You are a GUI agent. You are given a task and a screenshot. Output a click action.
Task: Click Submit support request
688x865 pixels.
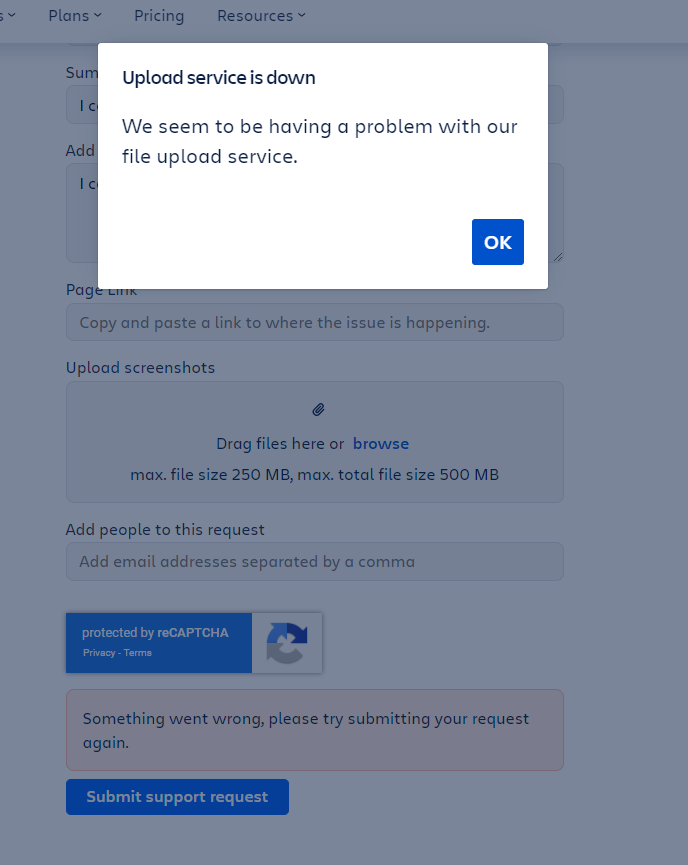point(177,796)
